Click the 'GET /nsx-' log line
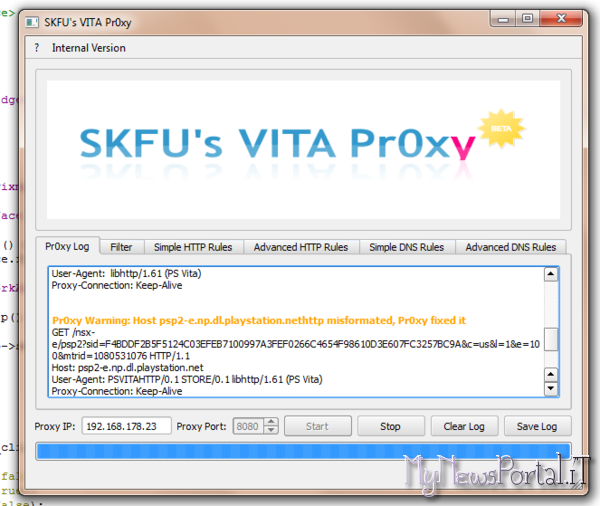 (73, 332)
